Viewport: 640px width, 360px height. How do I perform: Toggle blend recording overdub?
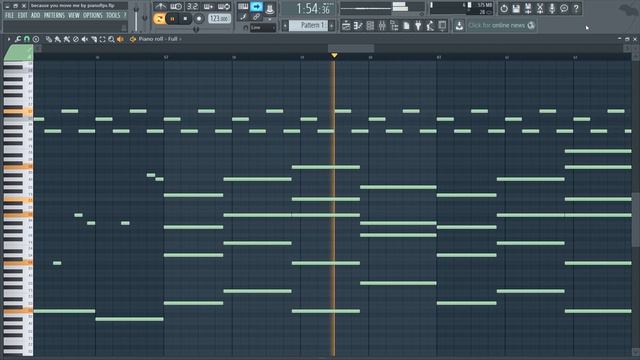tap(208, 7)
